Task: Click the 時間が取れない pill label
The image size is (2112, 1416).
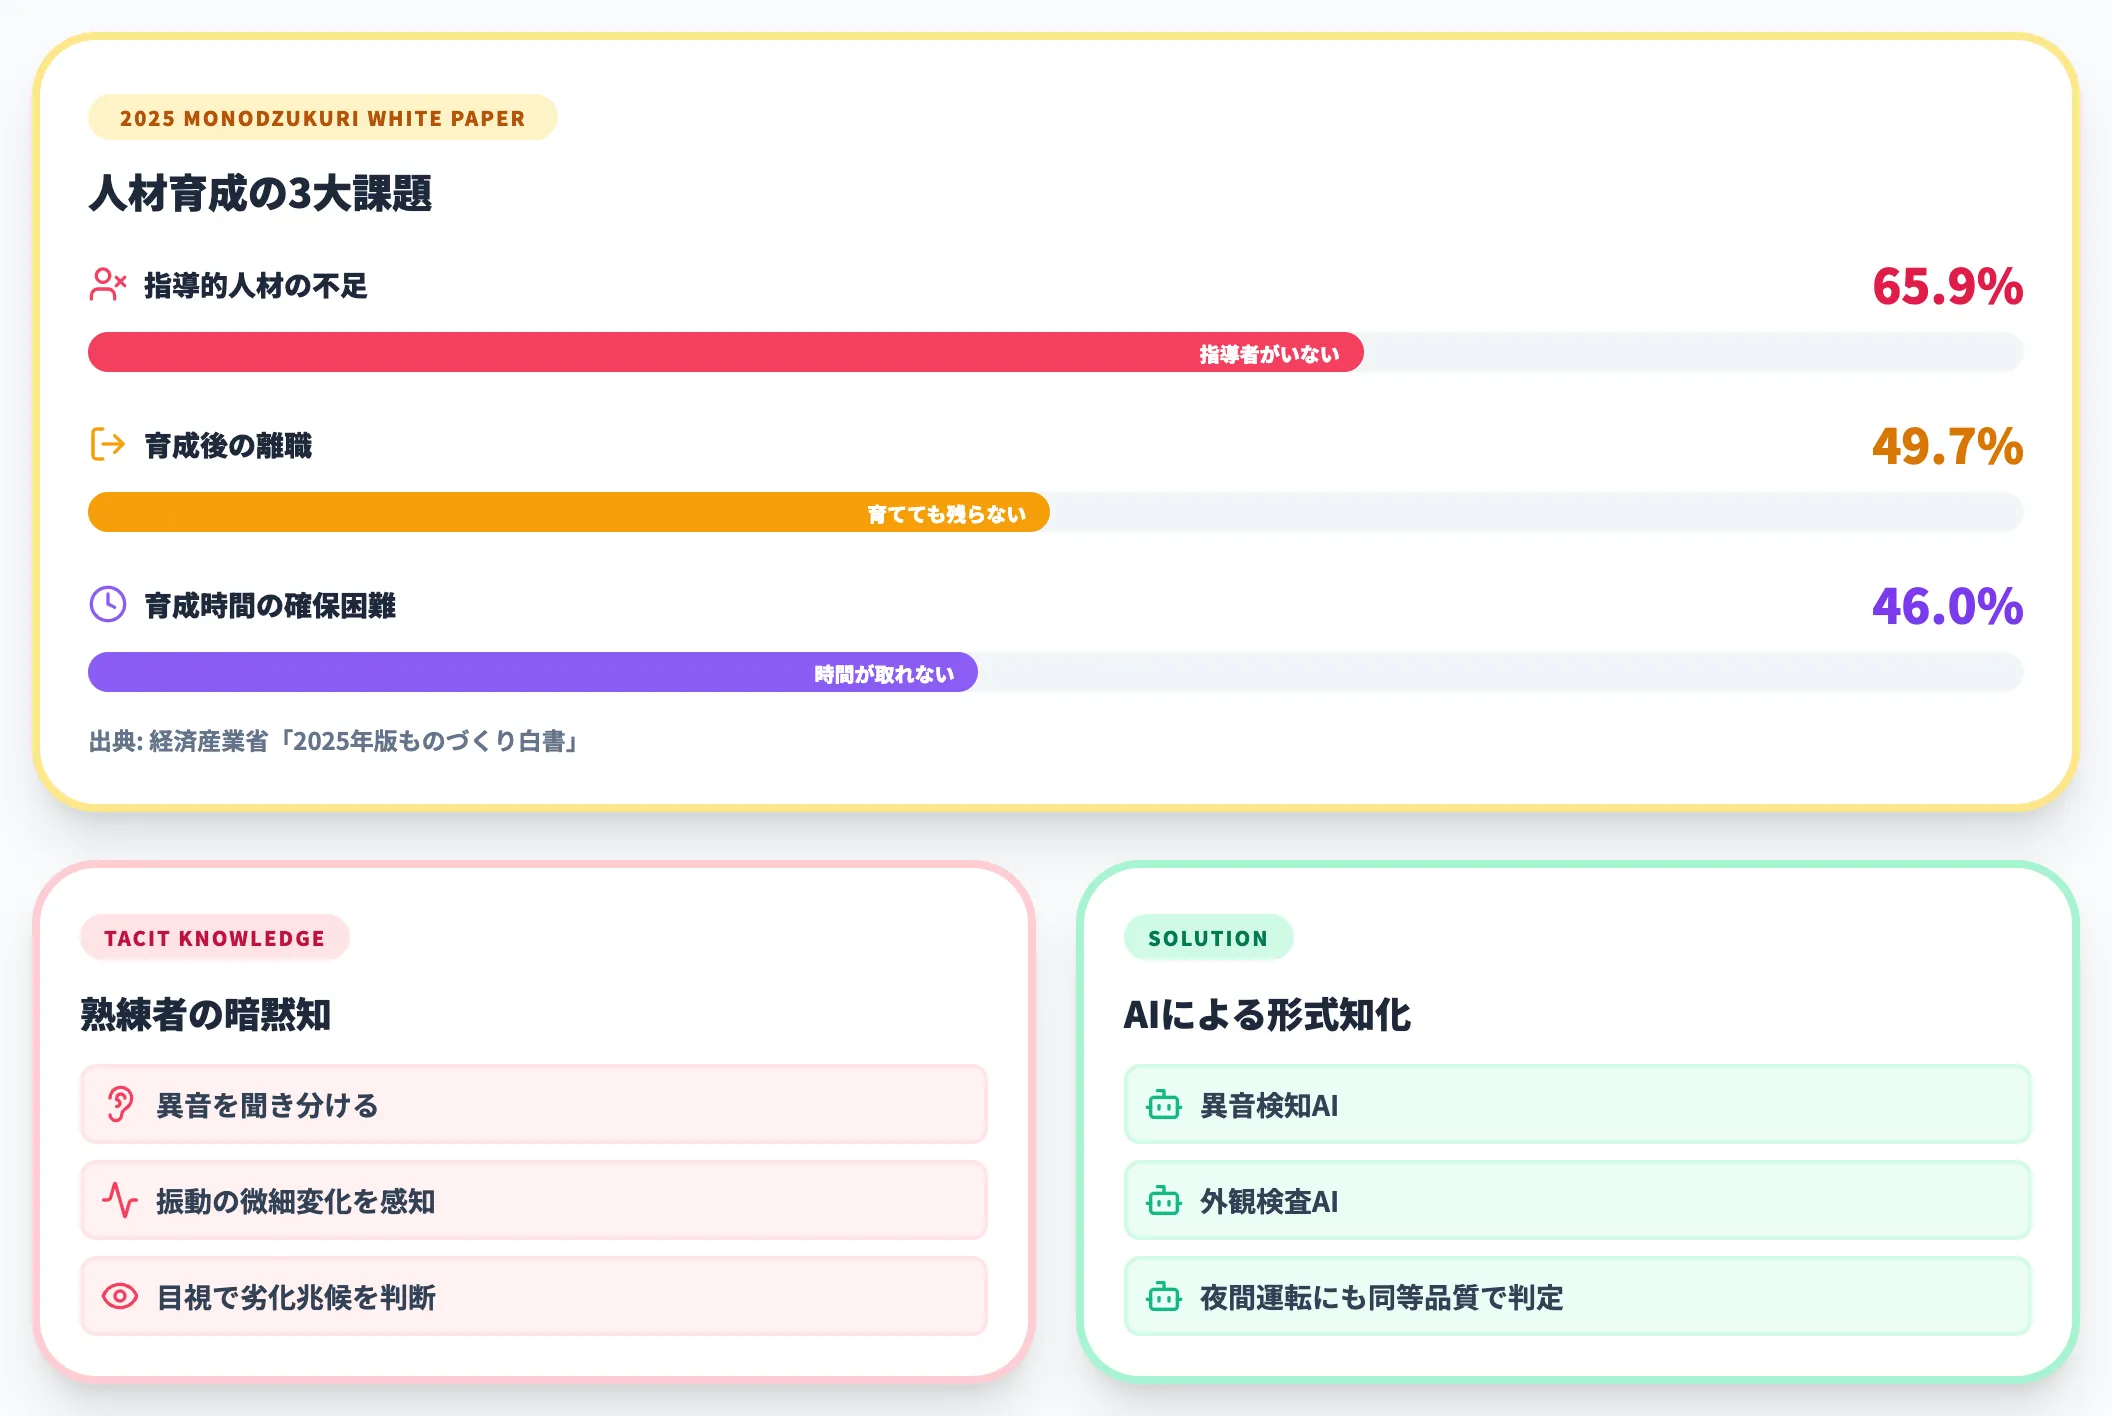Action: click(884, 672)
